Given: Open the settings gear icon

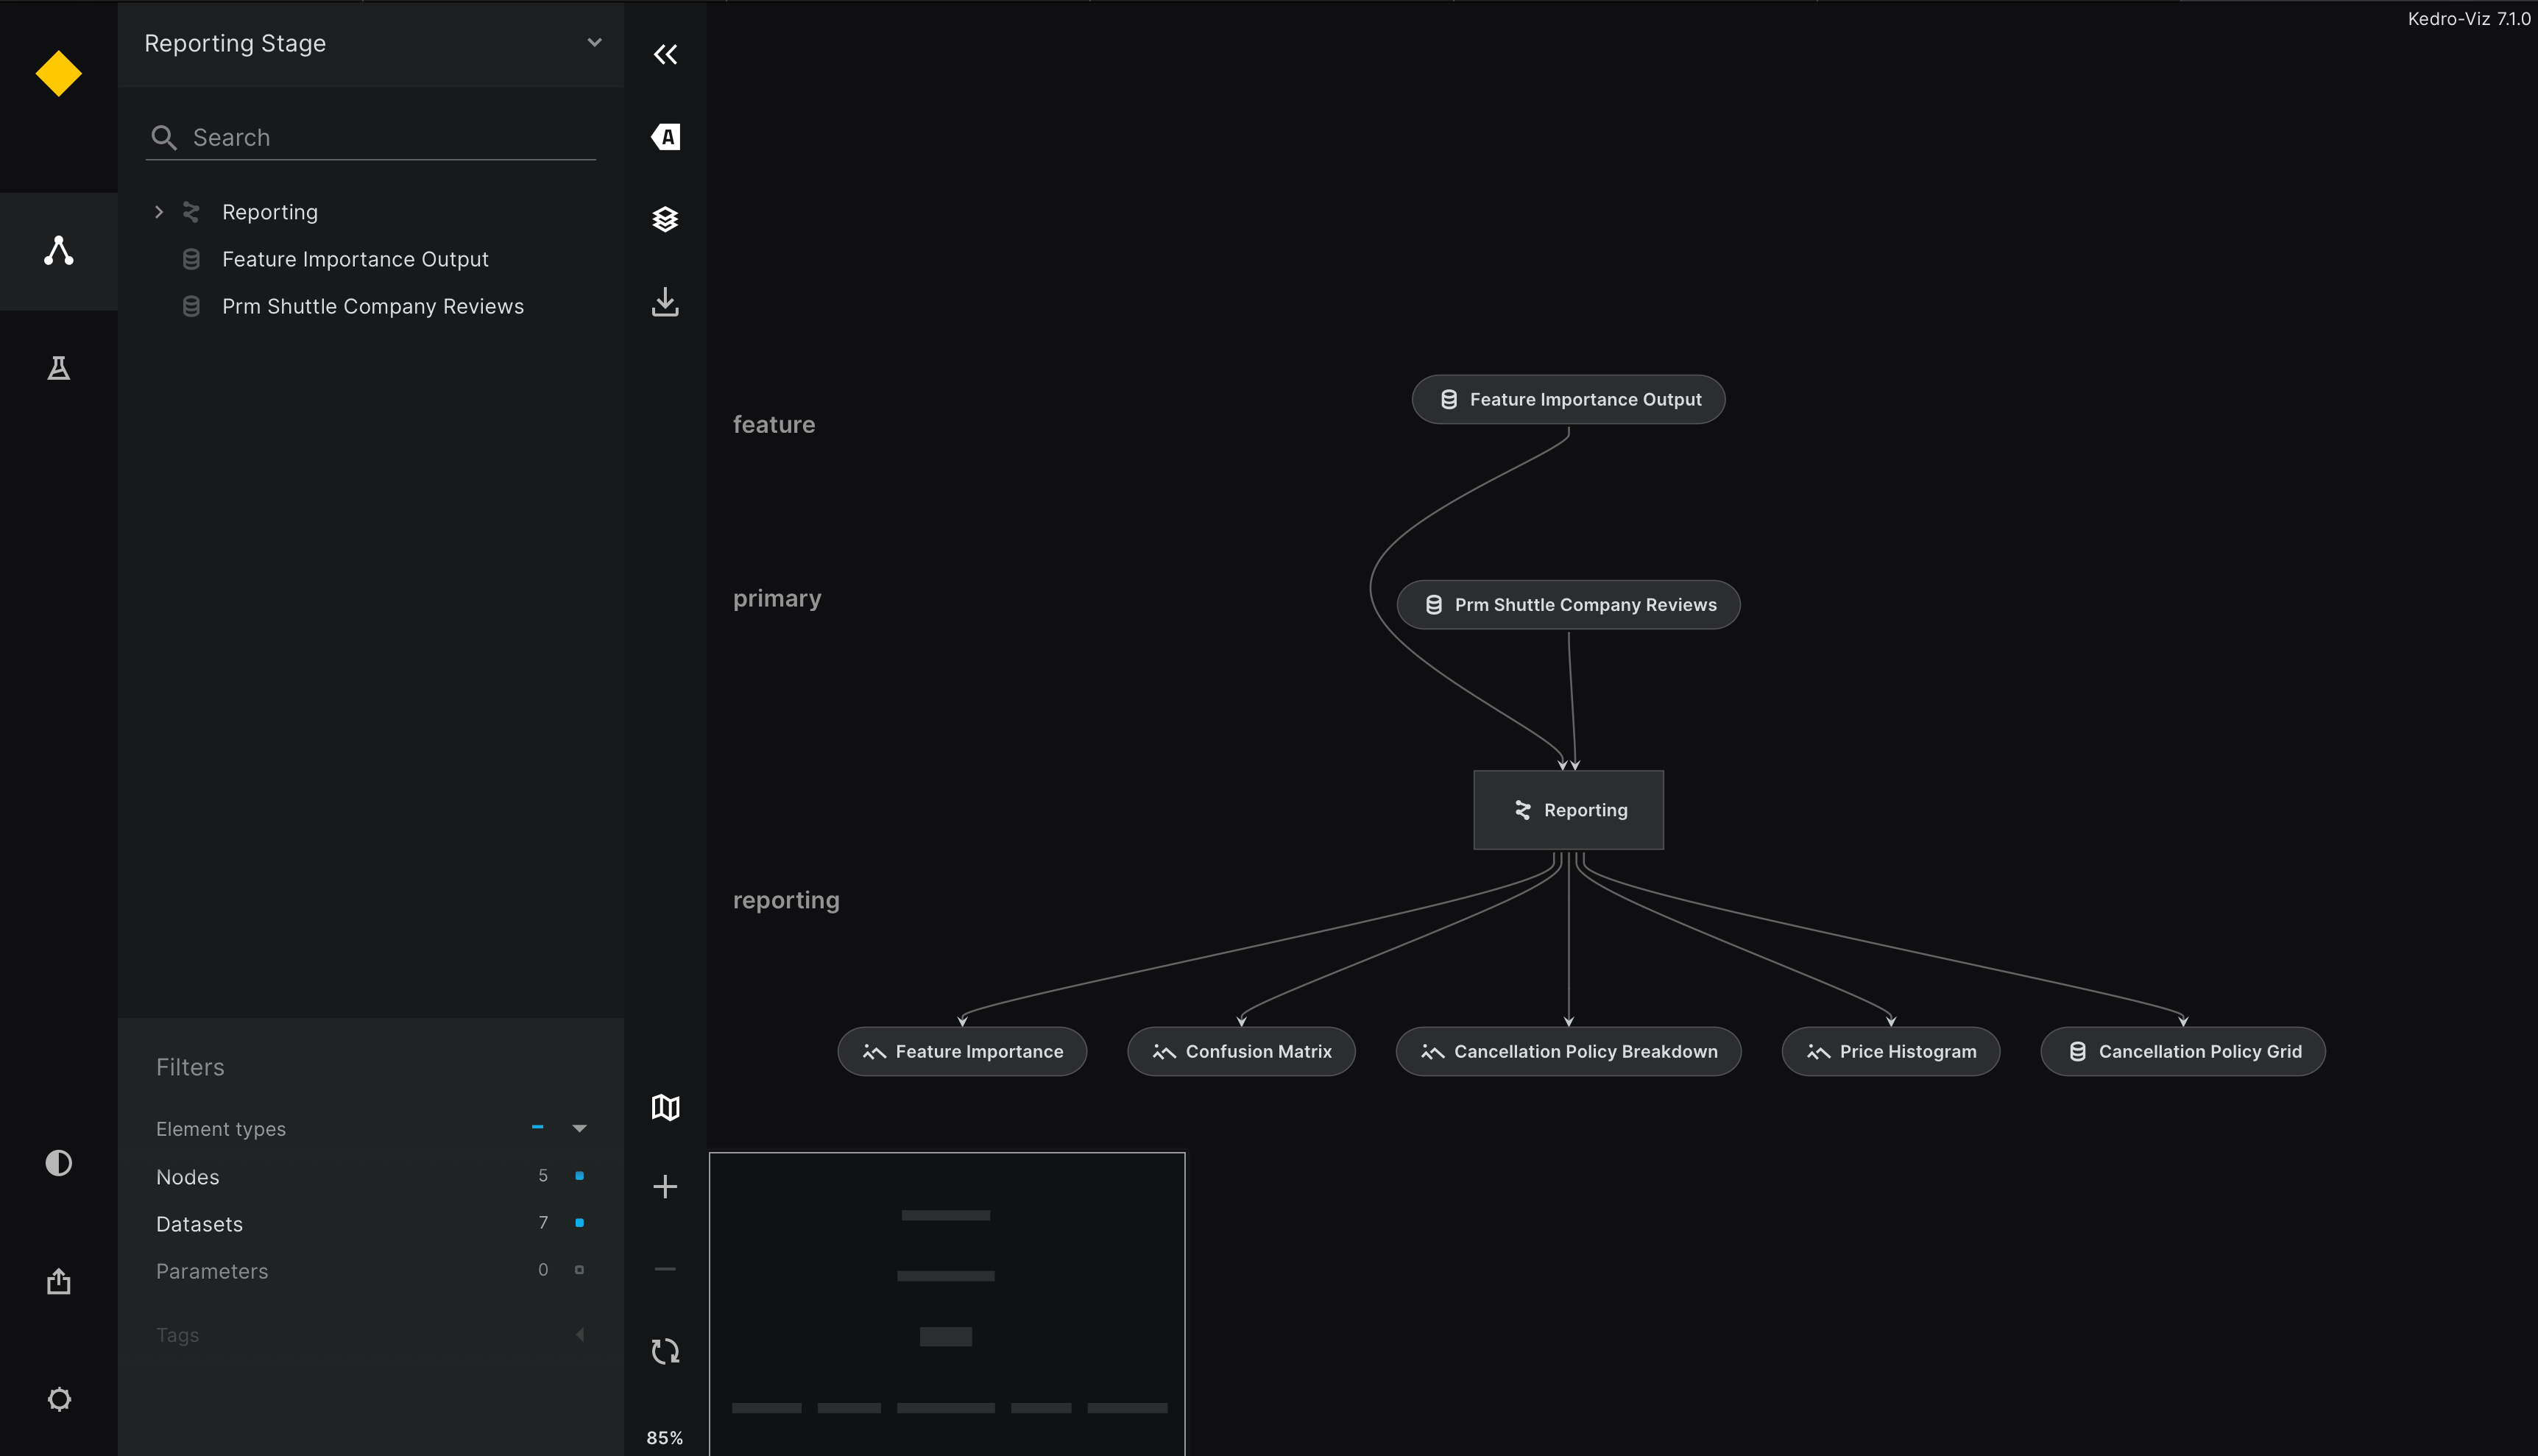Looking at the screenshot, I should pos(59,1399).
